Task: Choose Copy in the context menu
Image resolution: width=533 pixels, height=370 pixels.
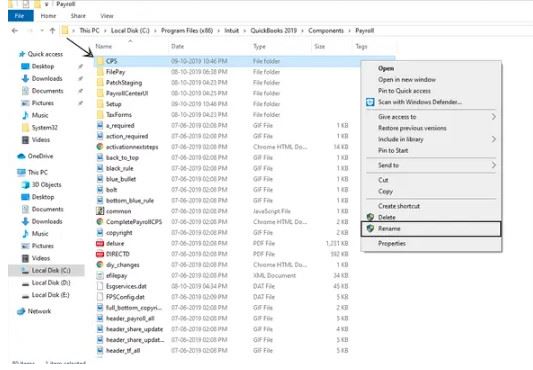Action: [x=385, y=191]
